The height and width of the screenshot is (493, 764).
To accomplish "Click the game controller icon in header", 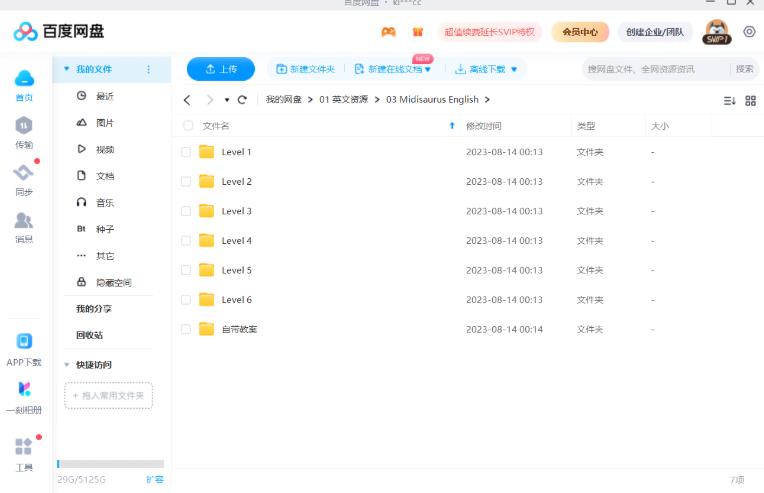I will pyautogui.click(x=388, y=32).
